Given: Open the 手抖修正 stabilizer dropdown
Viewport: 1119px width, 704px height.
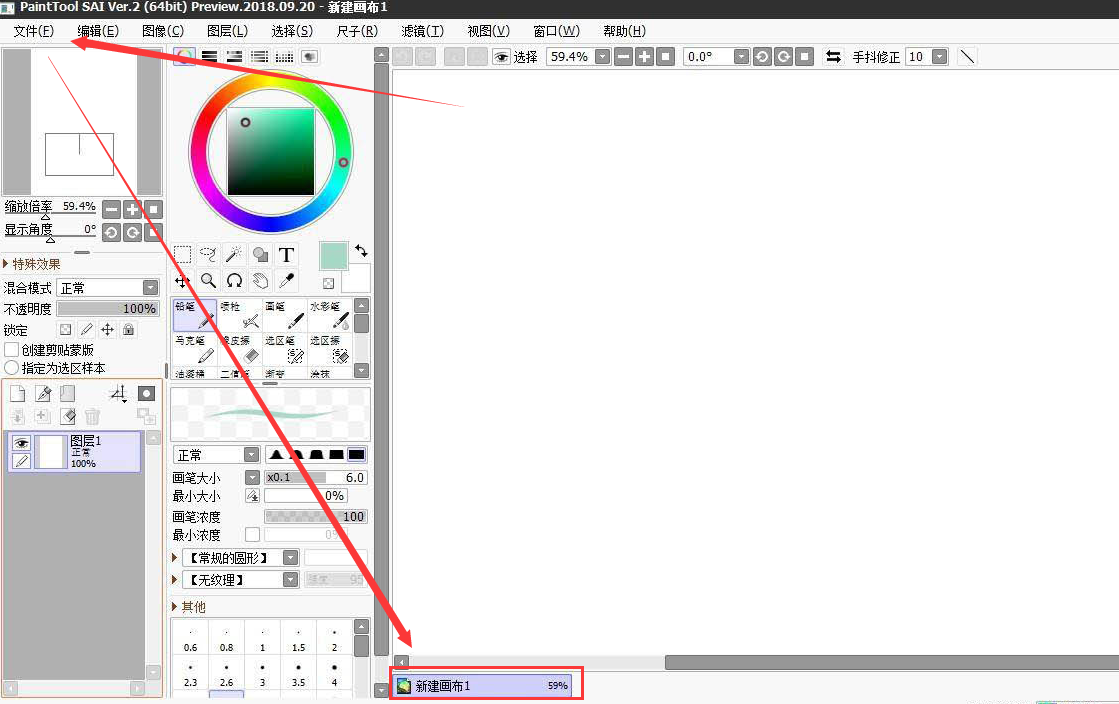Looking at the screenshot, I should [x=940, y=56].
